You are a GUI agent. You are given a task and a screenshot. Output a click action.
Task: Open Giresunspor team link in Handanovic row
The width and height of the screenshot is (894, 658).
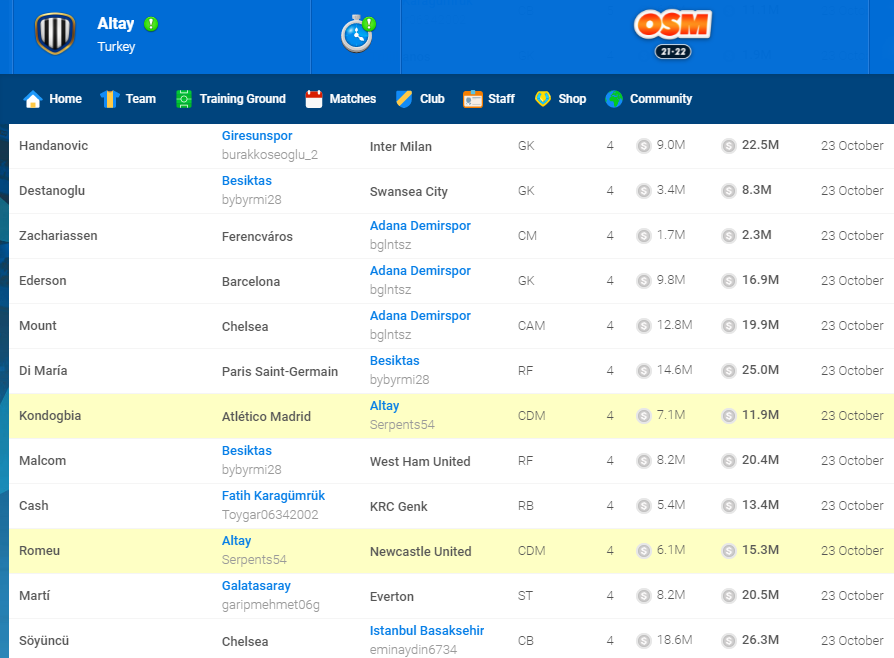(257, 136)
